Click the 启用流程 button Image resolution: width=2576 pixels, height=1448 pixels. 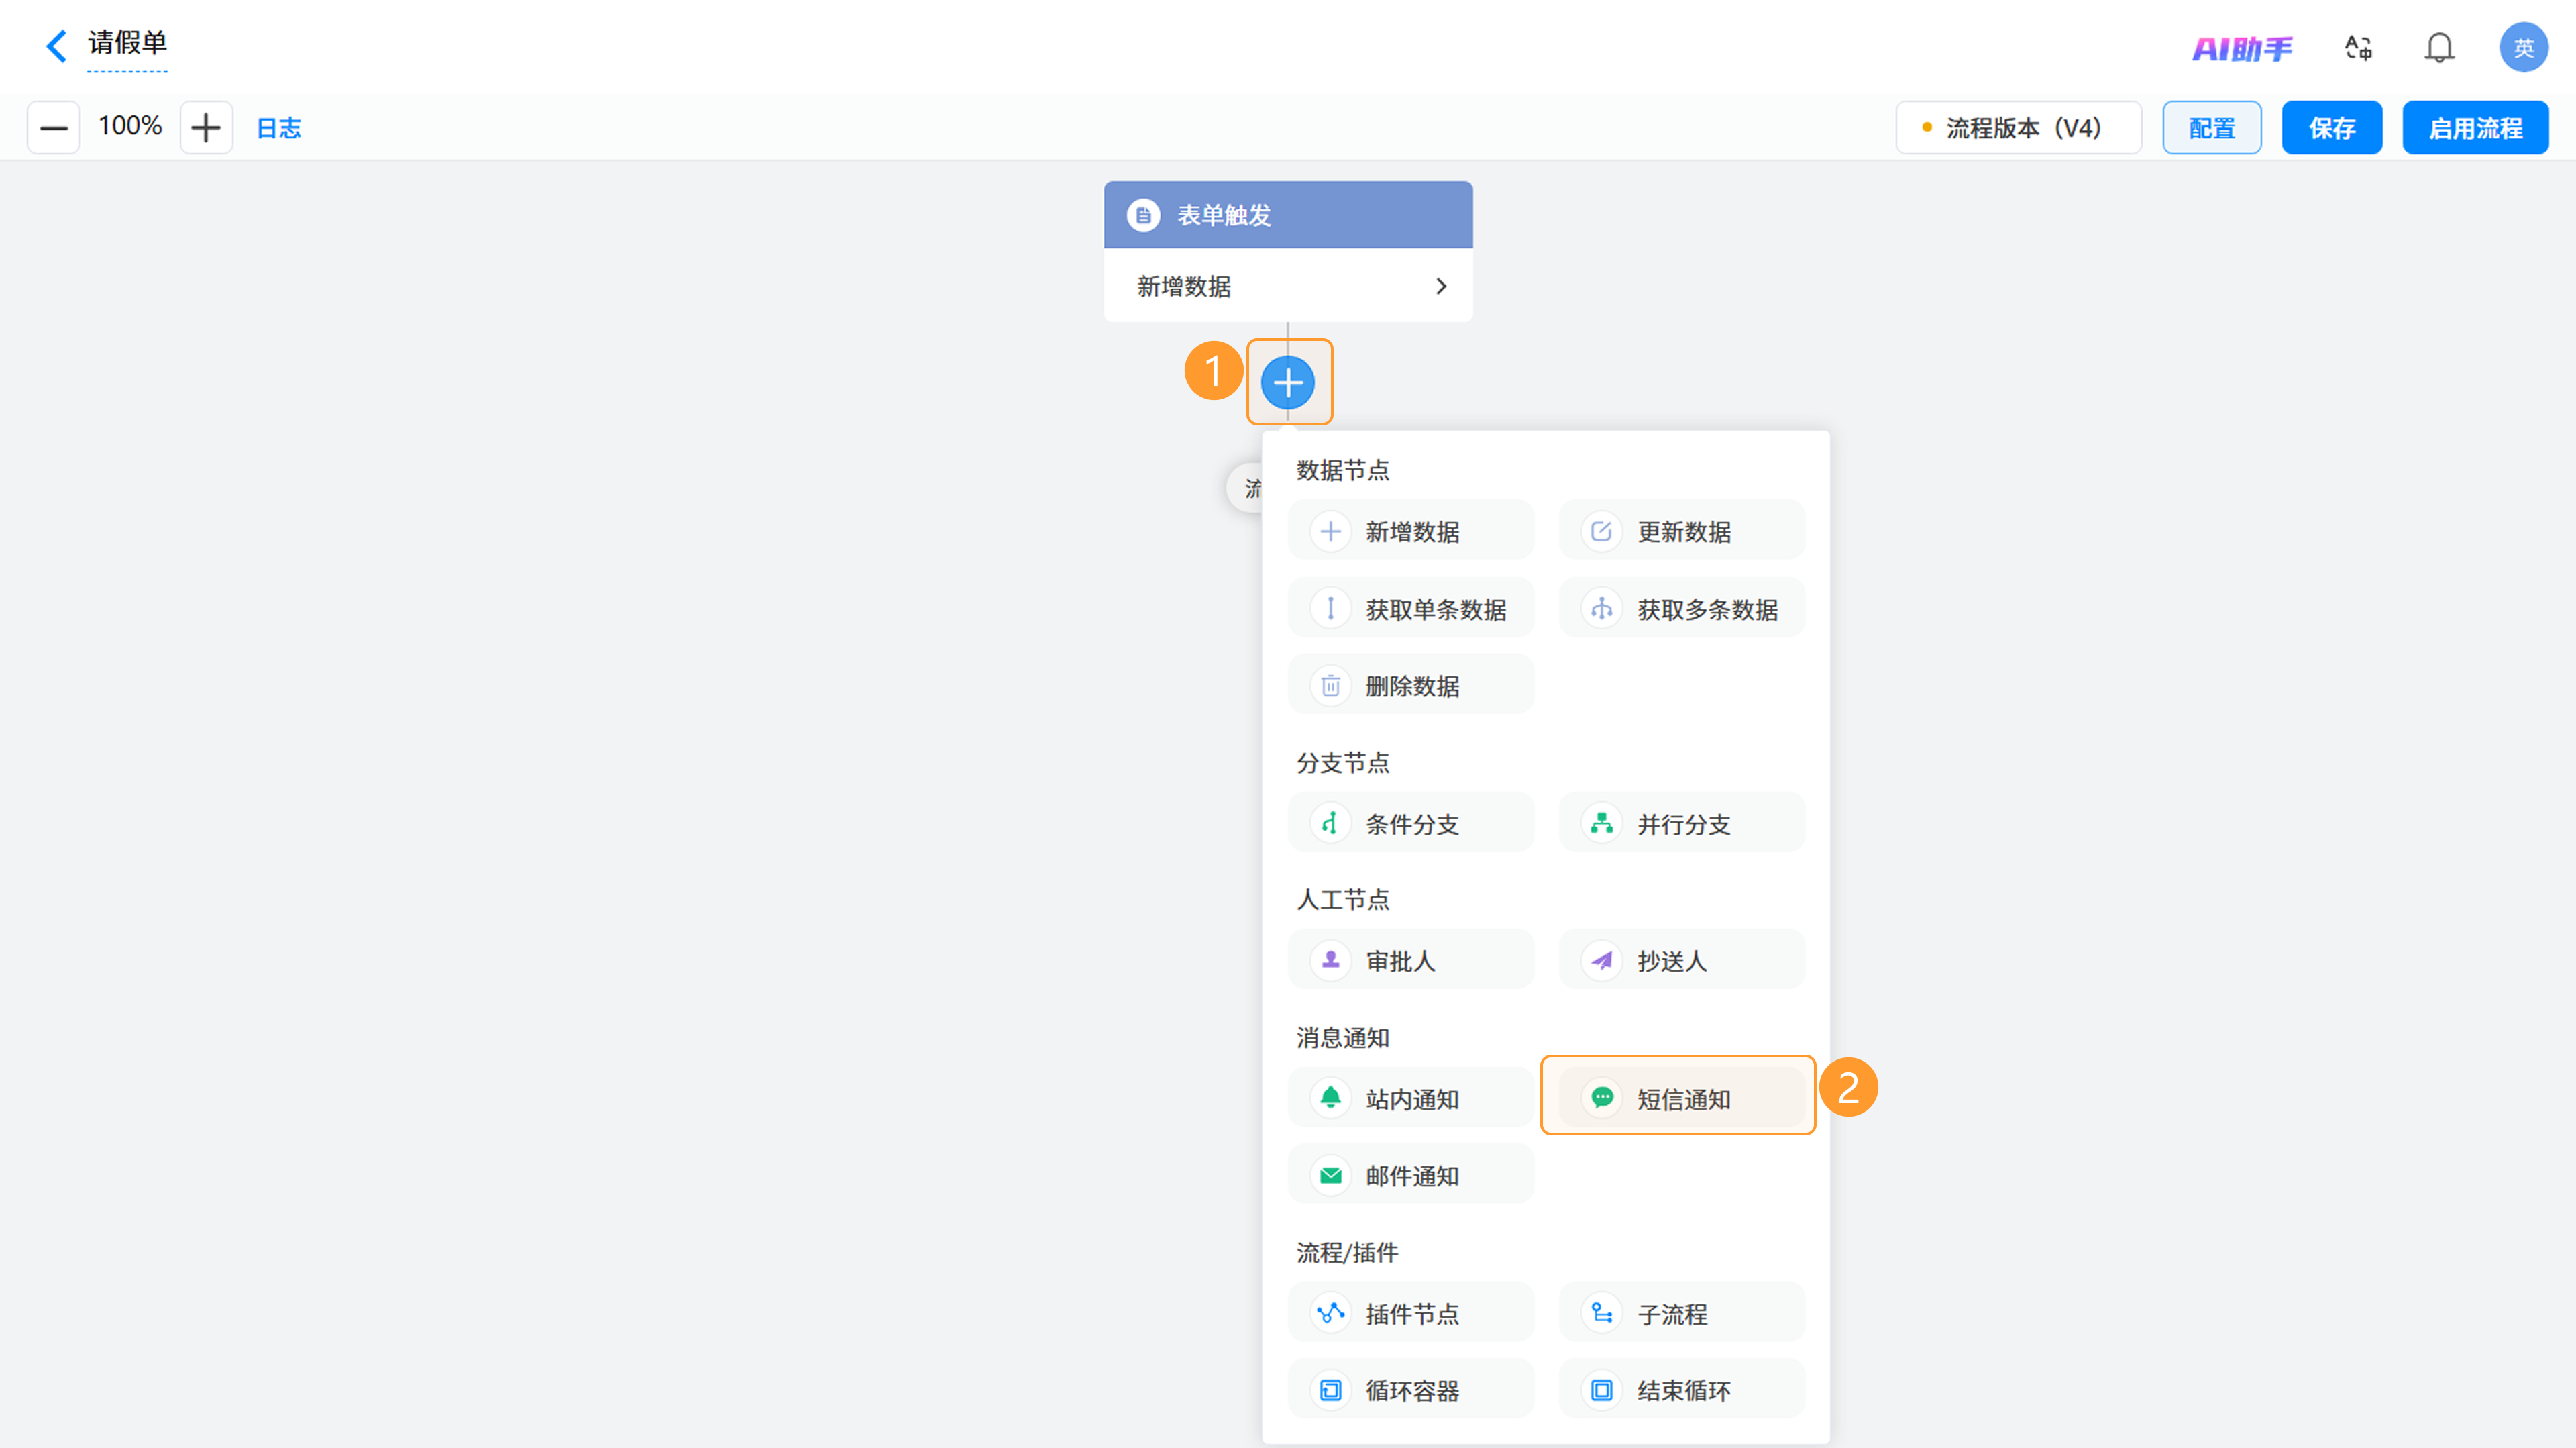[2475, 127]
